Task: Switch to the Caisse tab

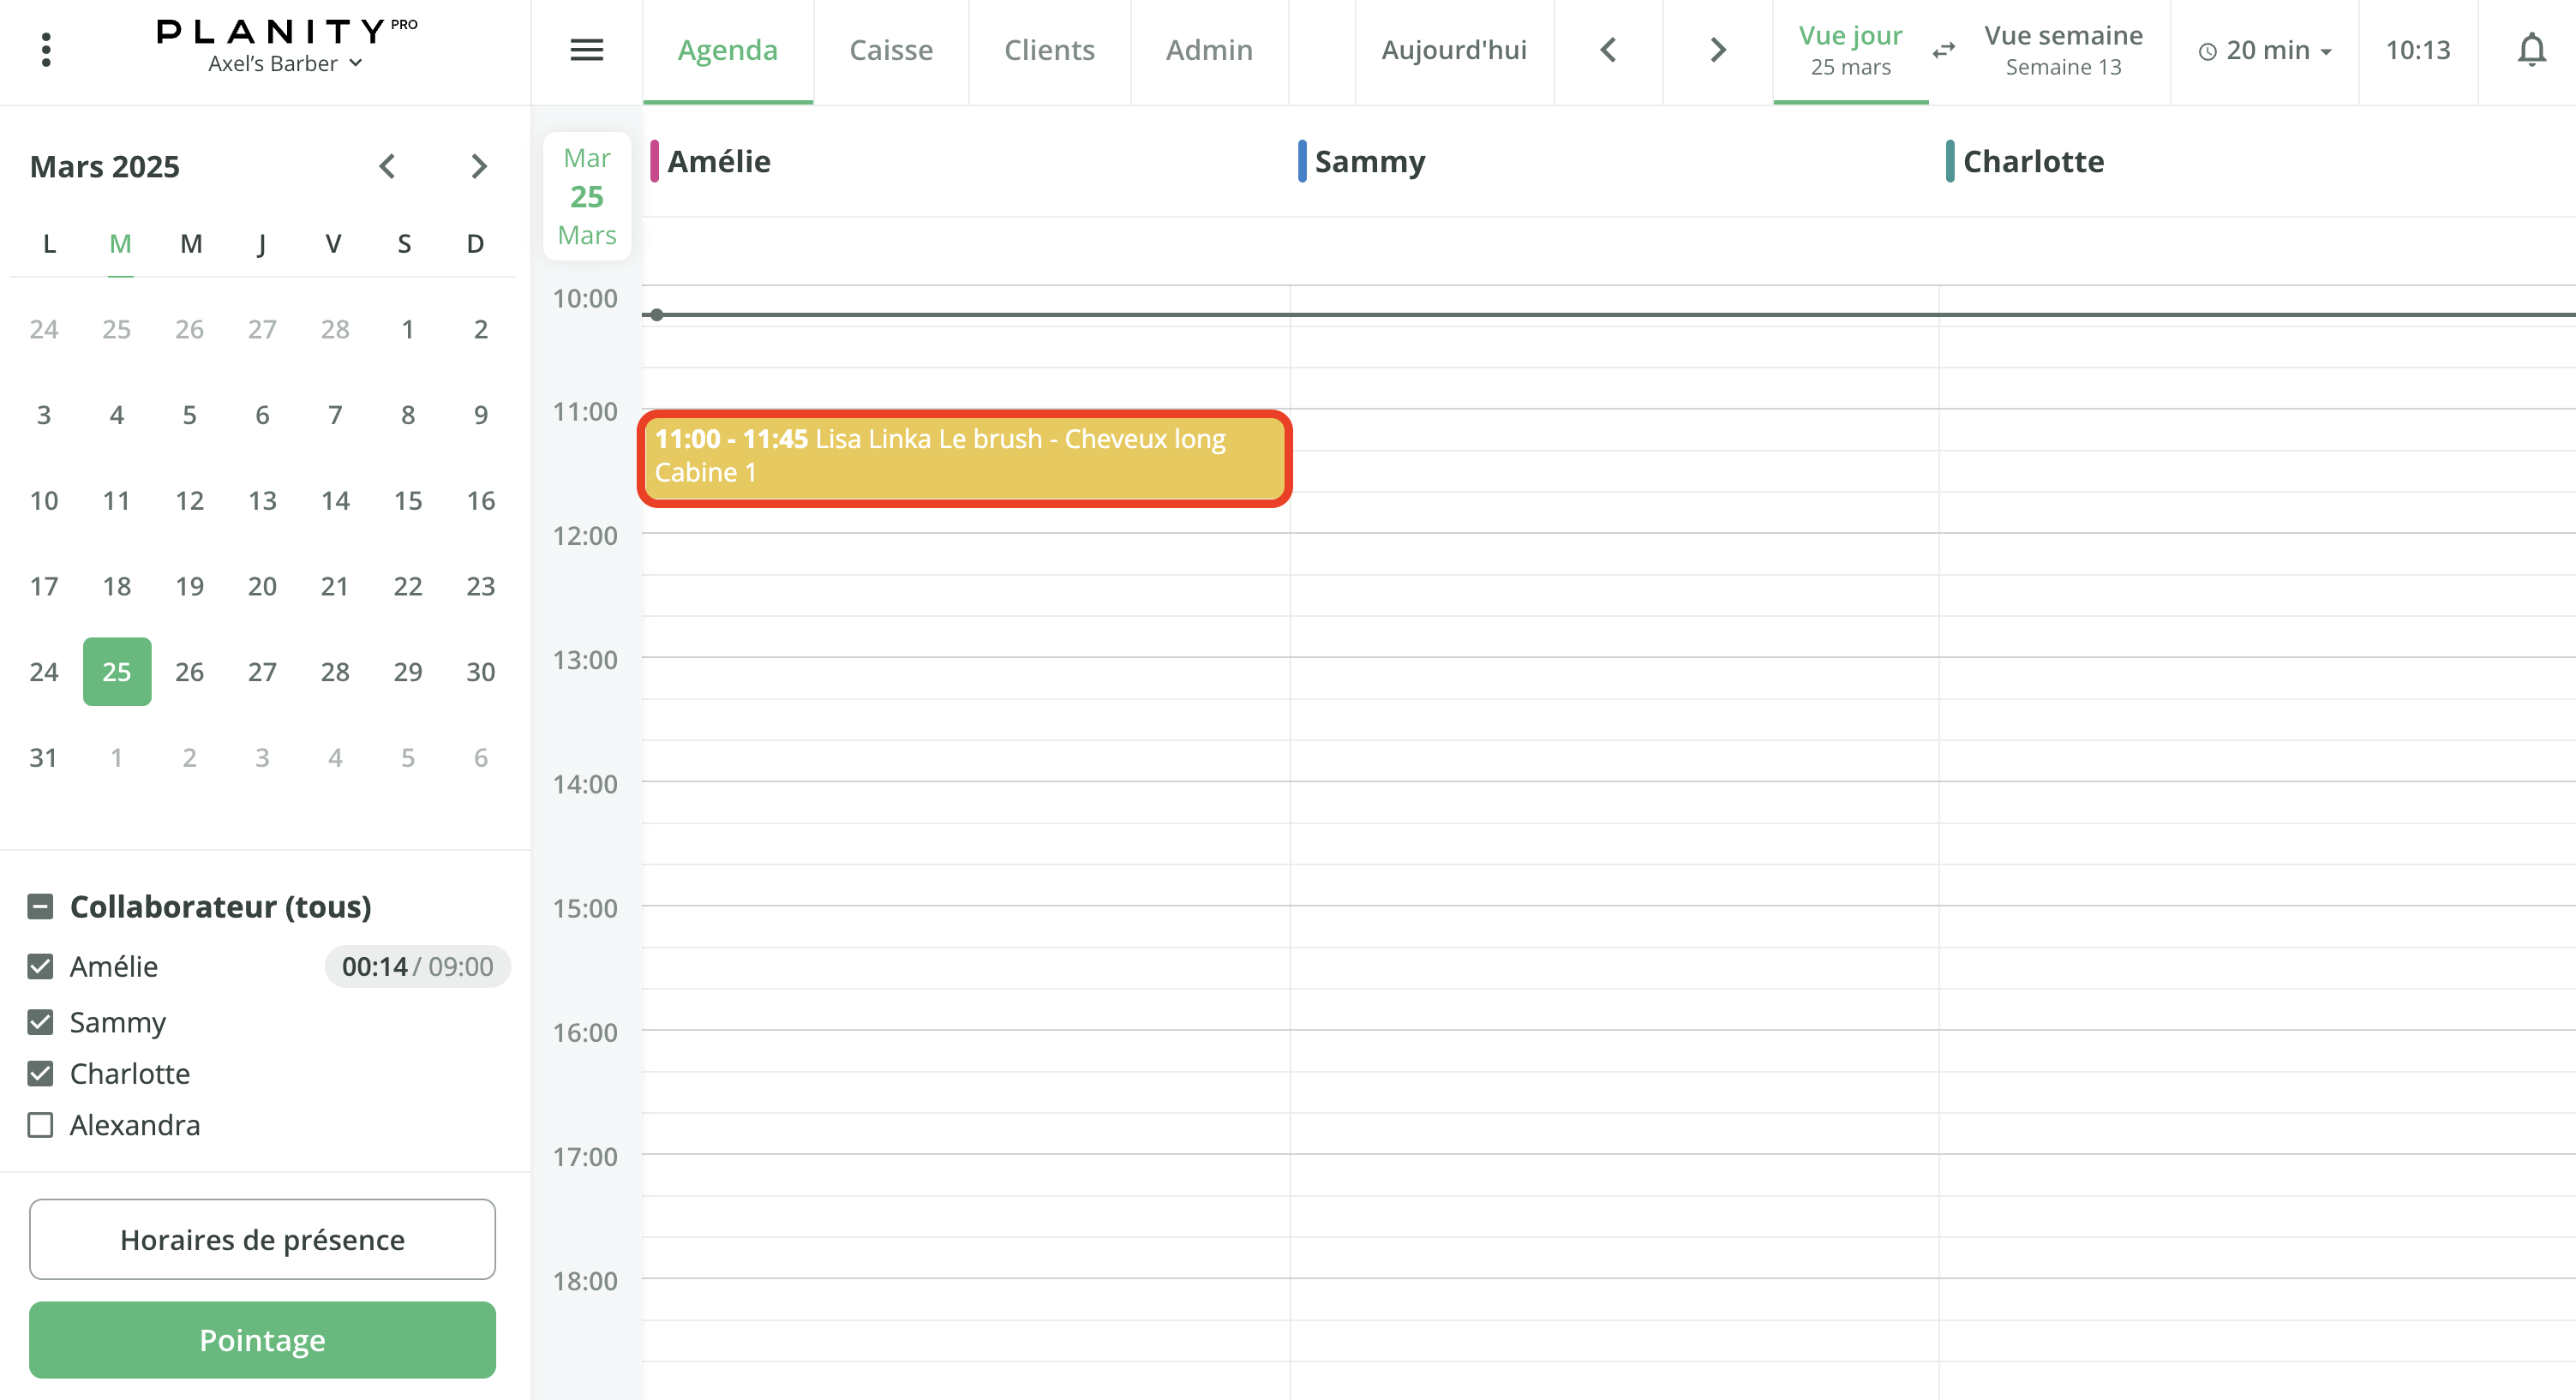Action: click(x=891, y=49)
